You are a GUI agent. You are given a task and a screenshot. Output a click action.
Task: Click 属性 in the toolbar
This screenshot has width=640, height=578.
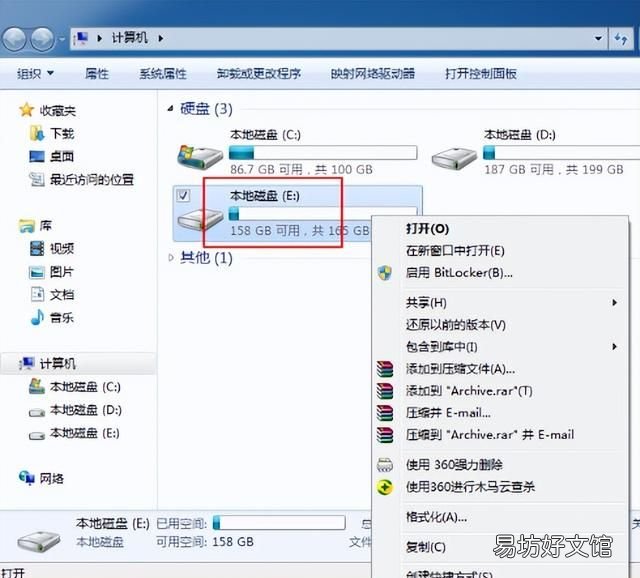(97, 73)
